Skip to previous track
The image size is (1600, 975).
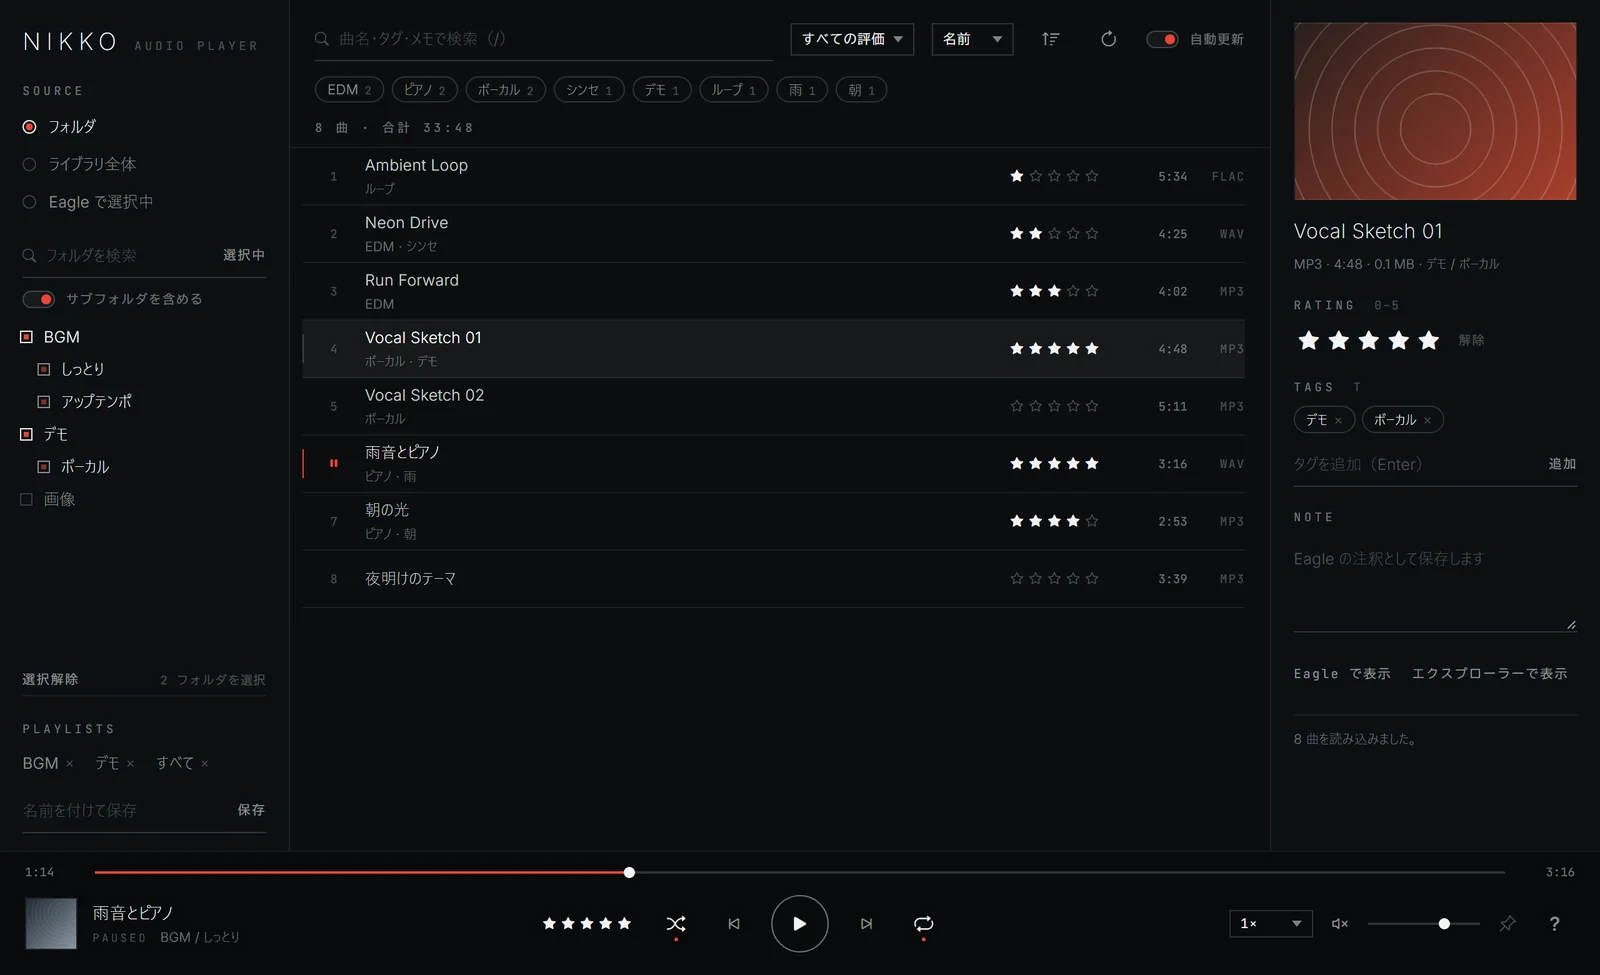[x=734, y=924]
